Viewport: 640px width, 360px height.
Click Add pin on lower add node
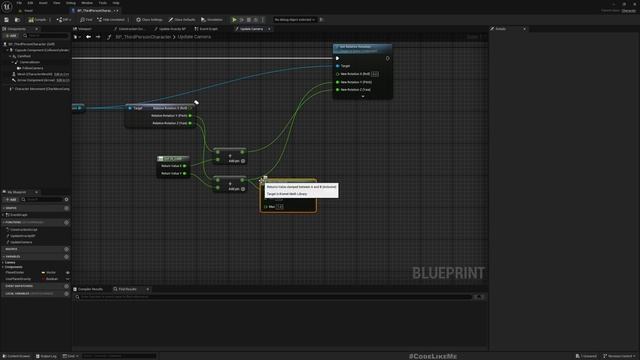click(237, 189)
